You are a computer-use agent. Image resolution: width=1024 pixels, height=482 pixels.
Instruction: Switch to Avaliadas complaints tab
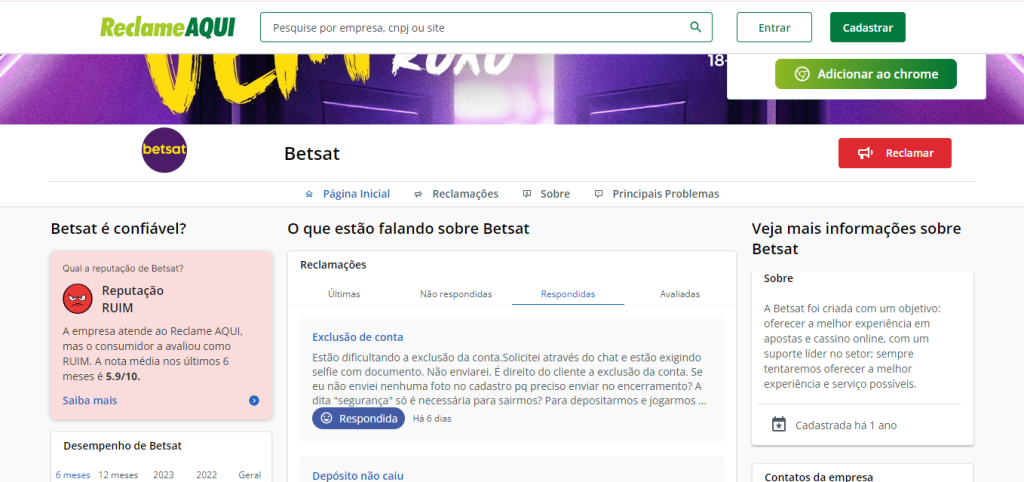pyautogui.click(x=680, y=294)
